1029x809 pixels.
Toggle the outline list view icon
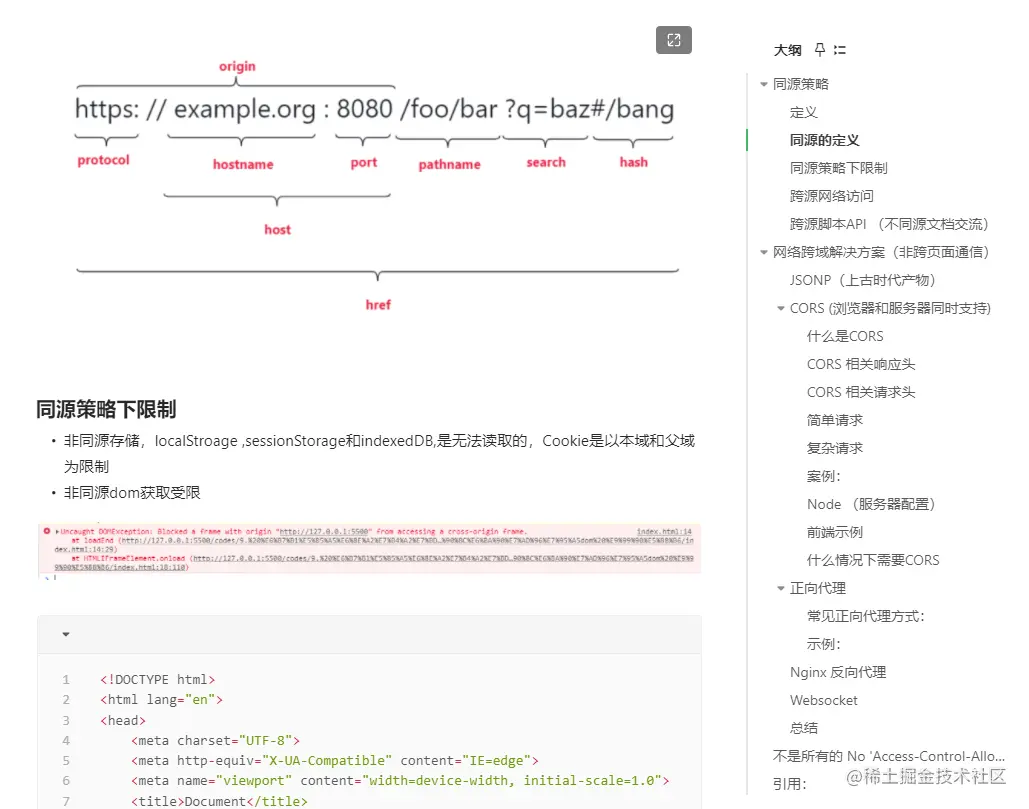[839, 50]
